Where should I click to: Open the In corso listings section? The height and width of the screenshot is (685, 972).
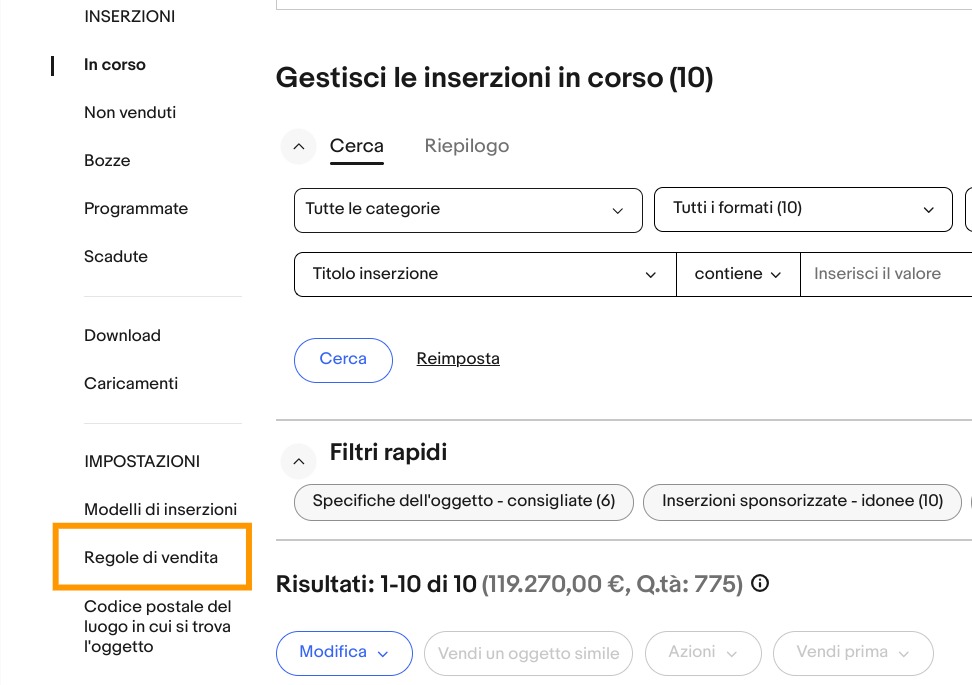[115, 64]
